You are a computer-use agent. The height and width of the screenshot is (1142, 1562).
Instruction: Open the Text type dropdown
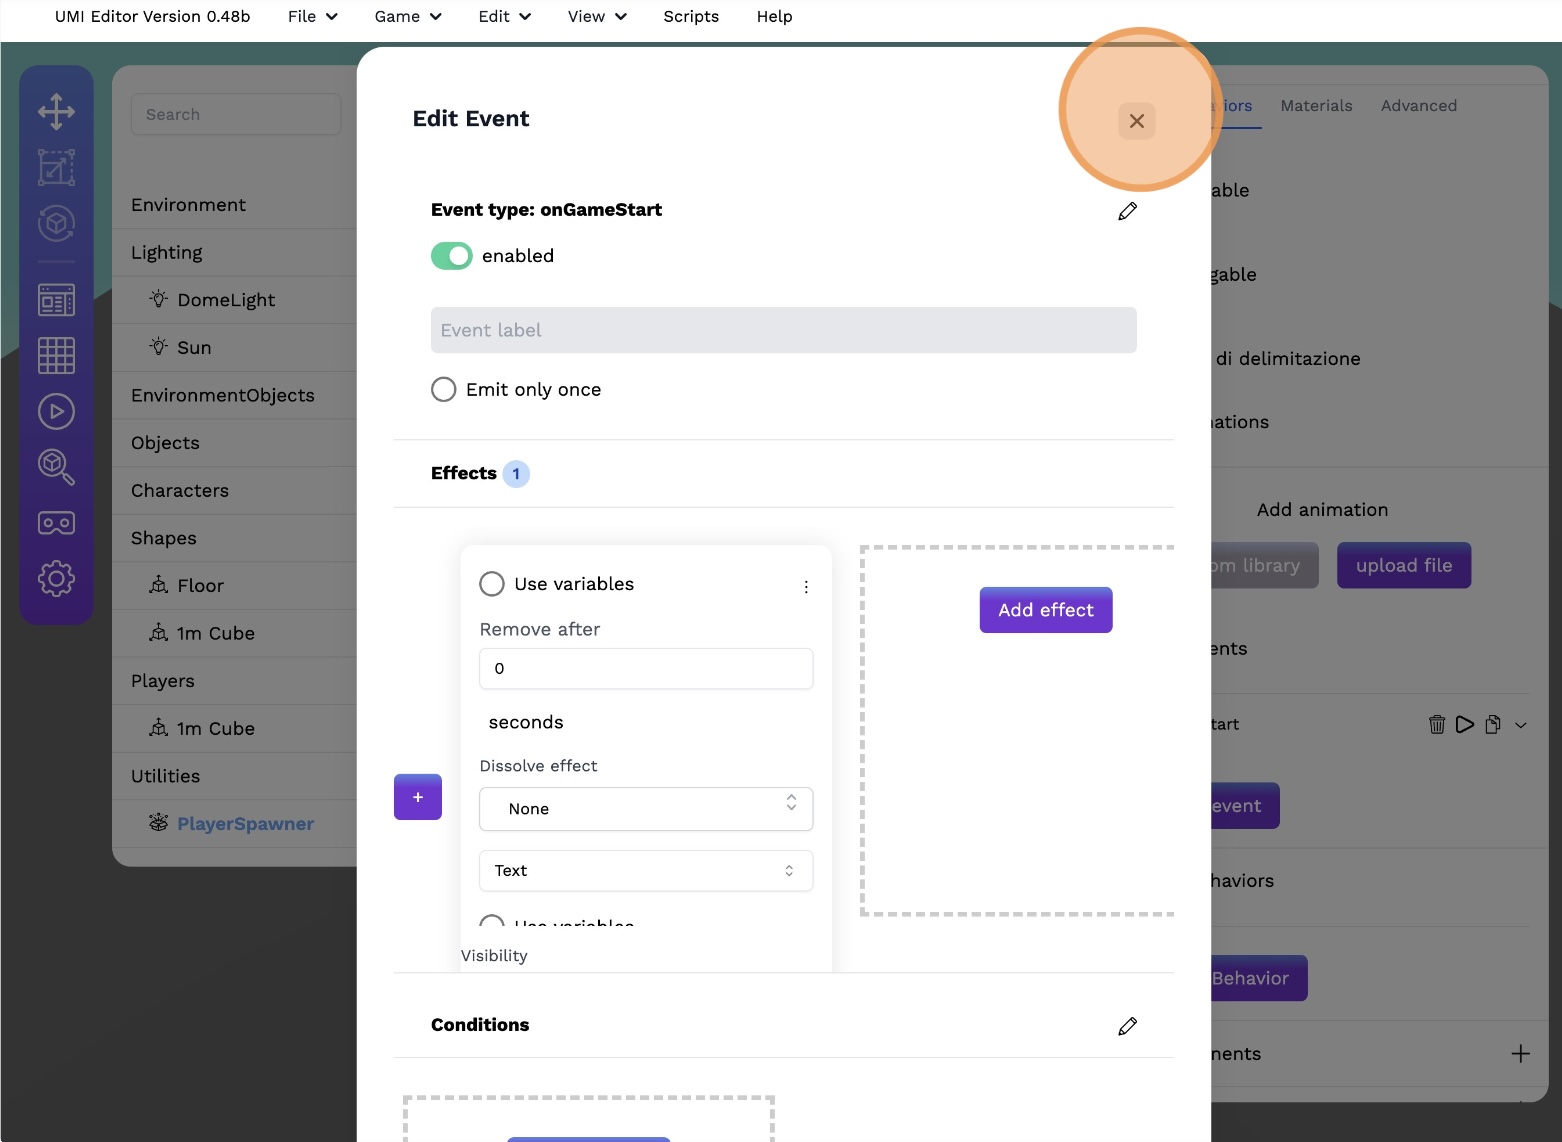coord(646,871)
